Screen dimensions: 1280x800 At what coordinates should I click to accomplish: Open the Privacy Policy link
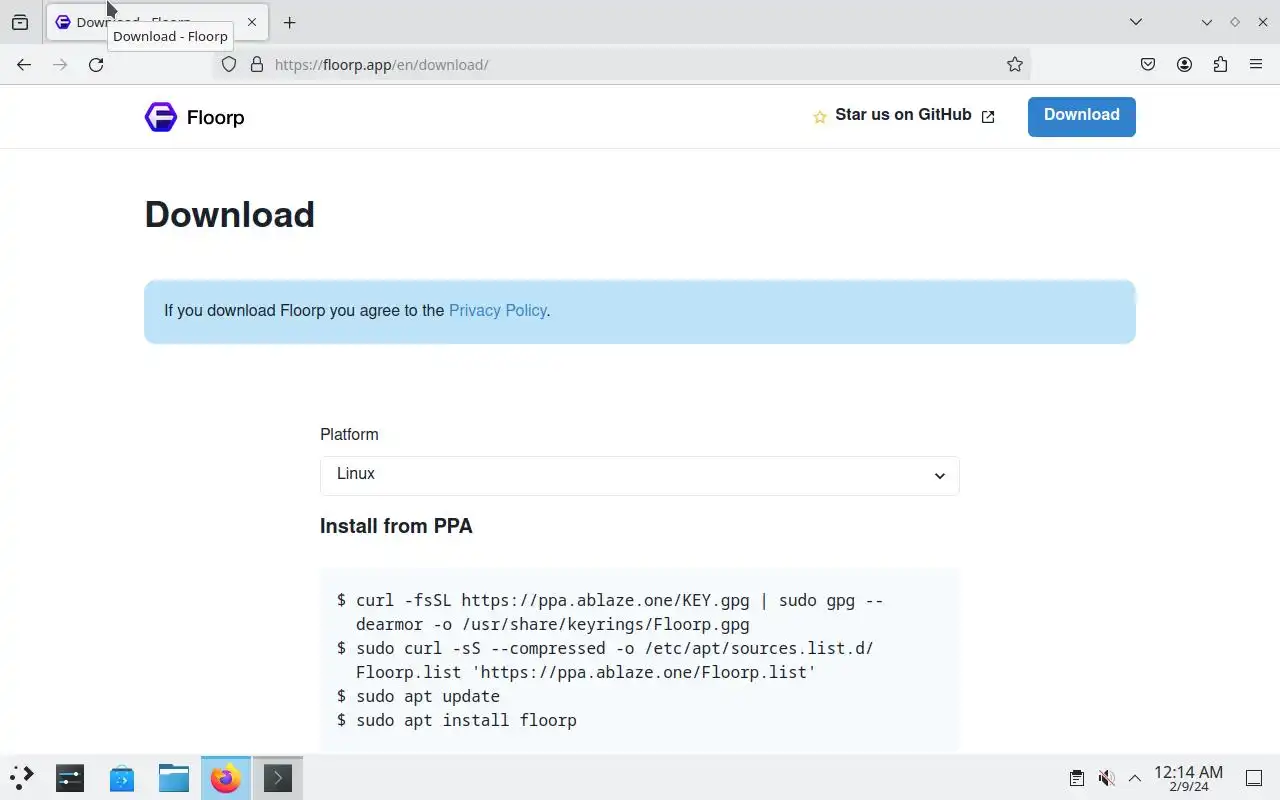pos(497,311)
